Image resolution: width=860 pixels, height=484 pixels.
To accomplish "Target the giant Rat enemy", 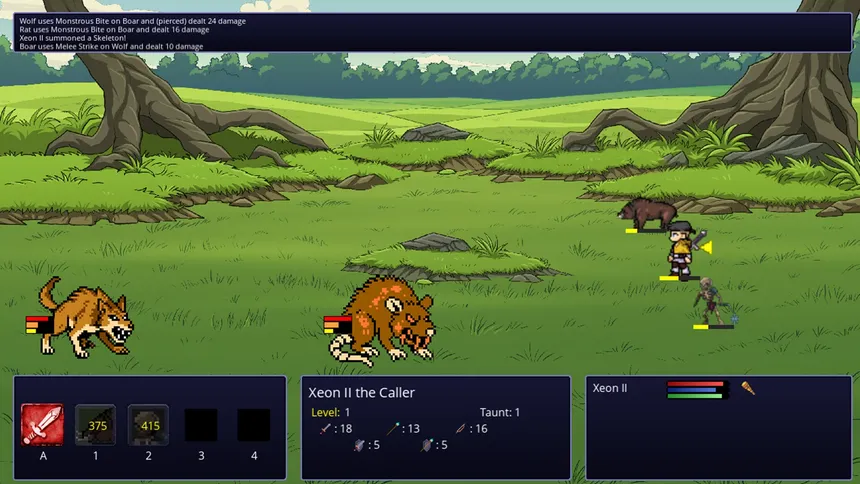I will 382,321.
